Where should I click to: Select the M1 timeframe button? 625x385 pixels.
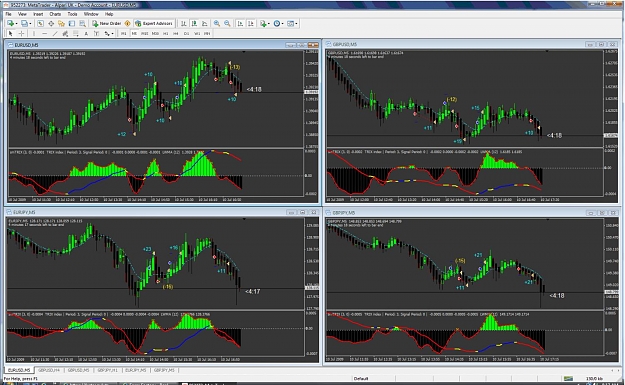(x=124, y=34)
